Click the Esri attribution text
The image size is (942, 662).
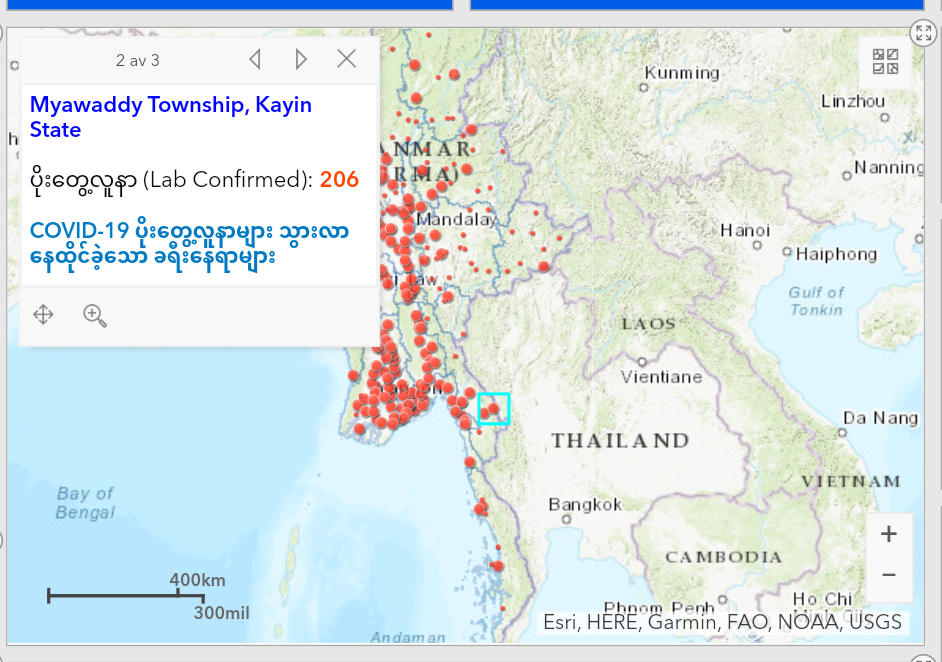coord(722,622)
